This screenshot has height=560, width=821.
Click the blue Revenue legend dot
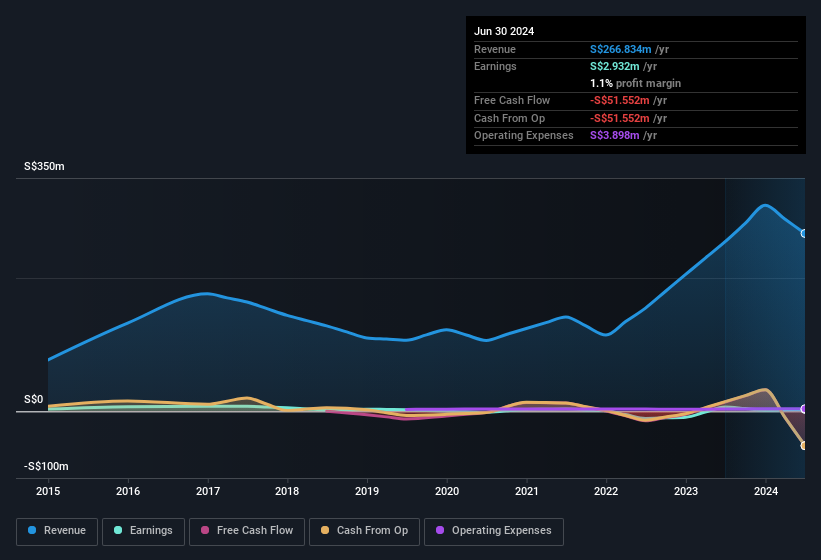click(x=32, y=530)
